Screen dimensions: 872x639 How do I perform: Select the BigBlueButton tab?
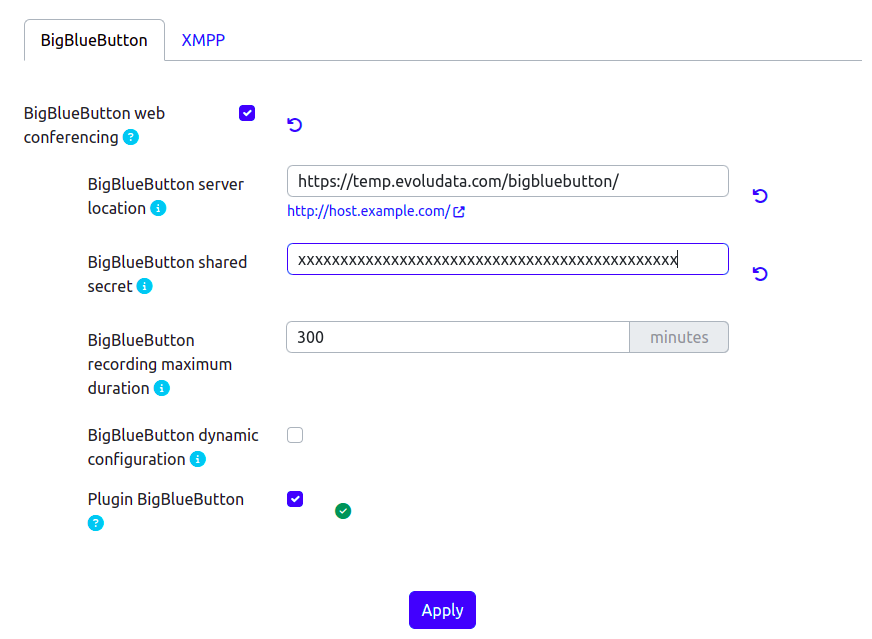click(x=94, y=40)
